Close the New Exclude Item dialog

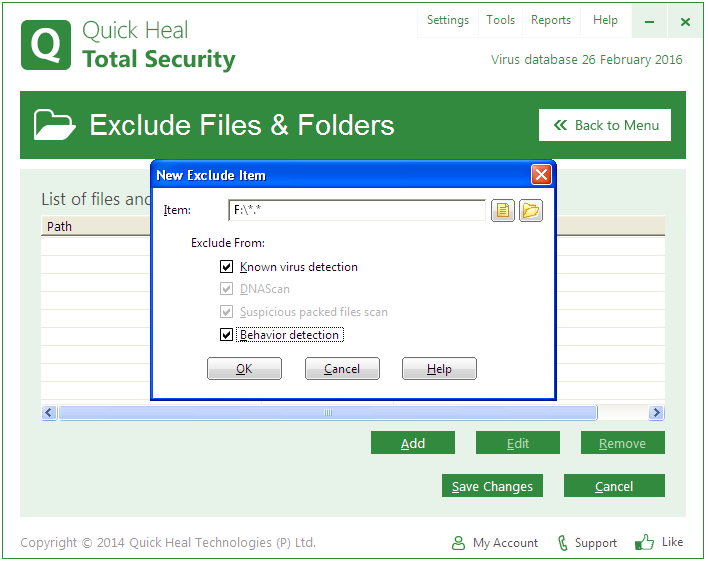coord(541,175)
